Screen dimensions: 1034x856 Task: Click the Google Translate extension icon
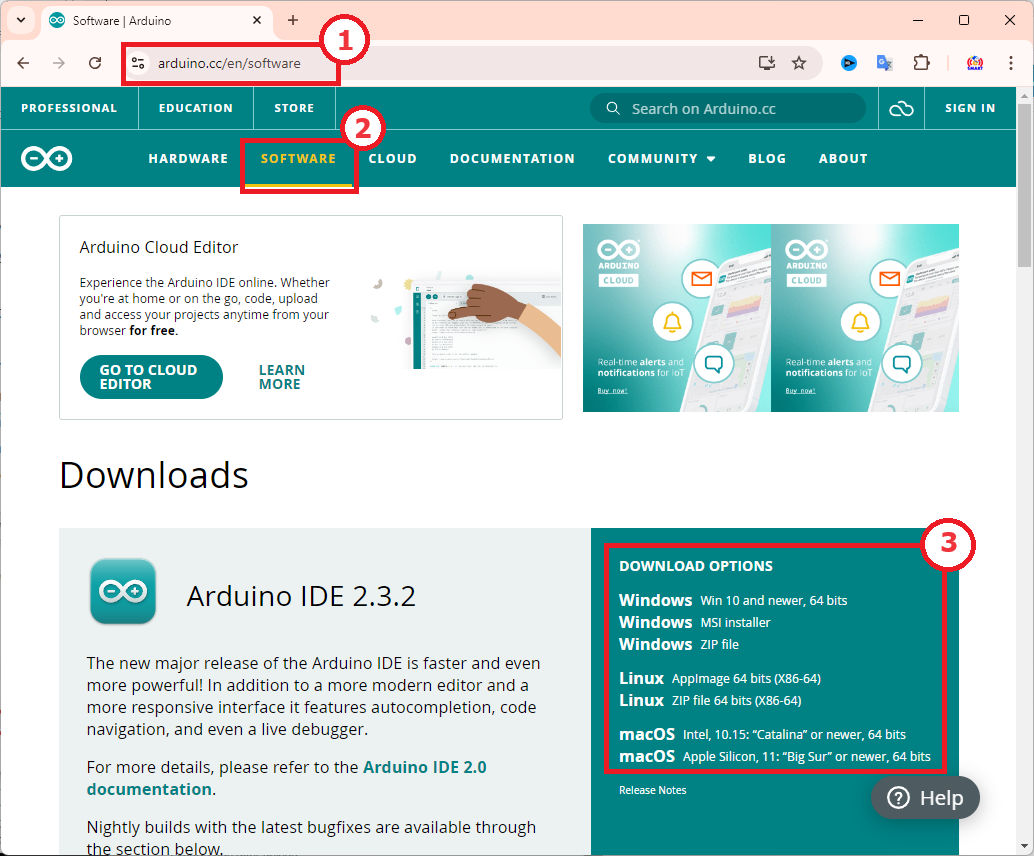(x=885, y=63)
